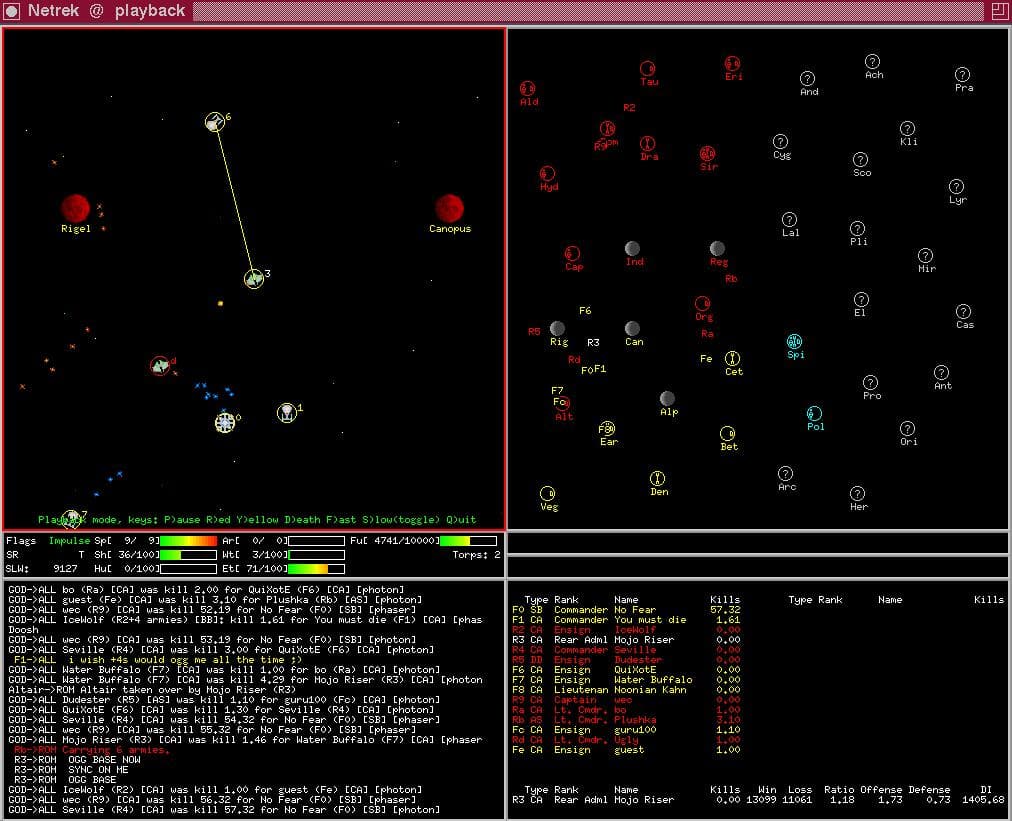This screenshot has width=1012, height=821.
Task: Click the Etemp gauge bar
Action: click(316, 569)
